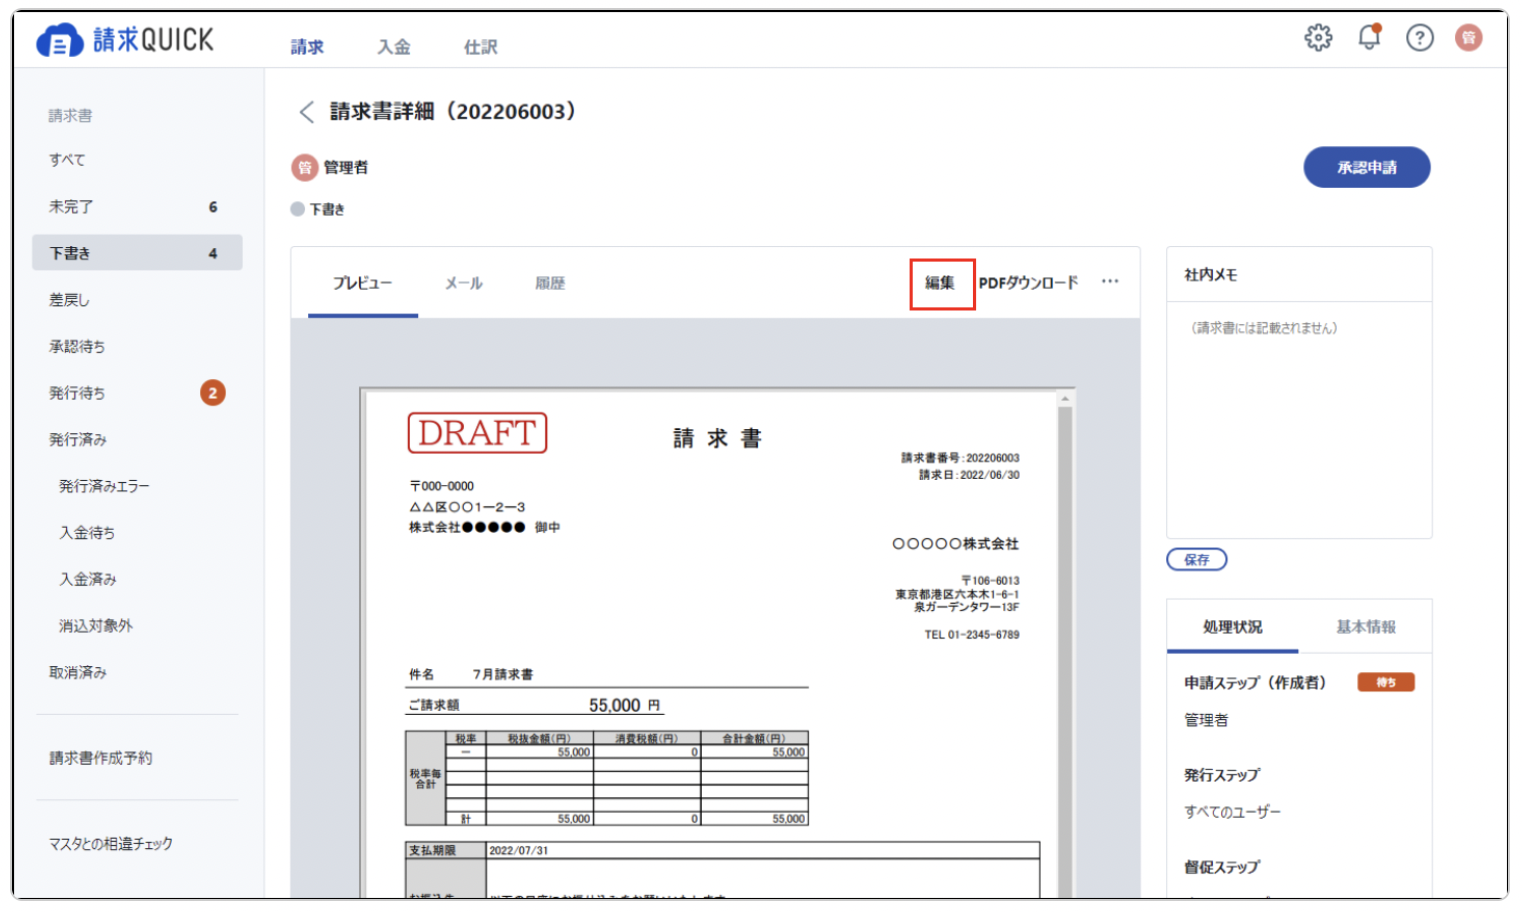Select 入金待ち in the sidebar
Viewport: 1522px width, 912px height.
[87, 533]
